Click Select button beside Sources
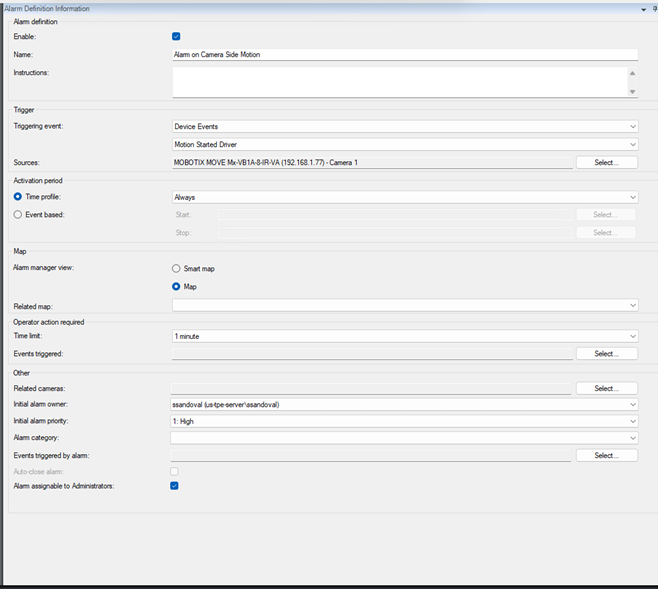 (x=607, y=162)
